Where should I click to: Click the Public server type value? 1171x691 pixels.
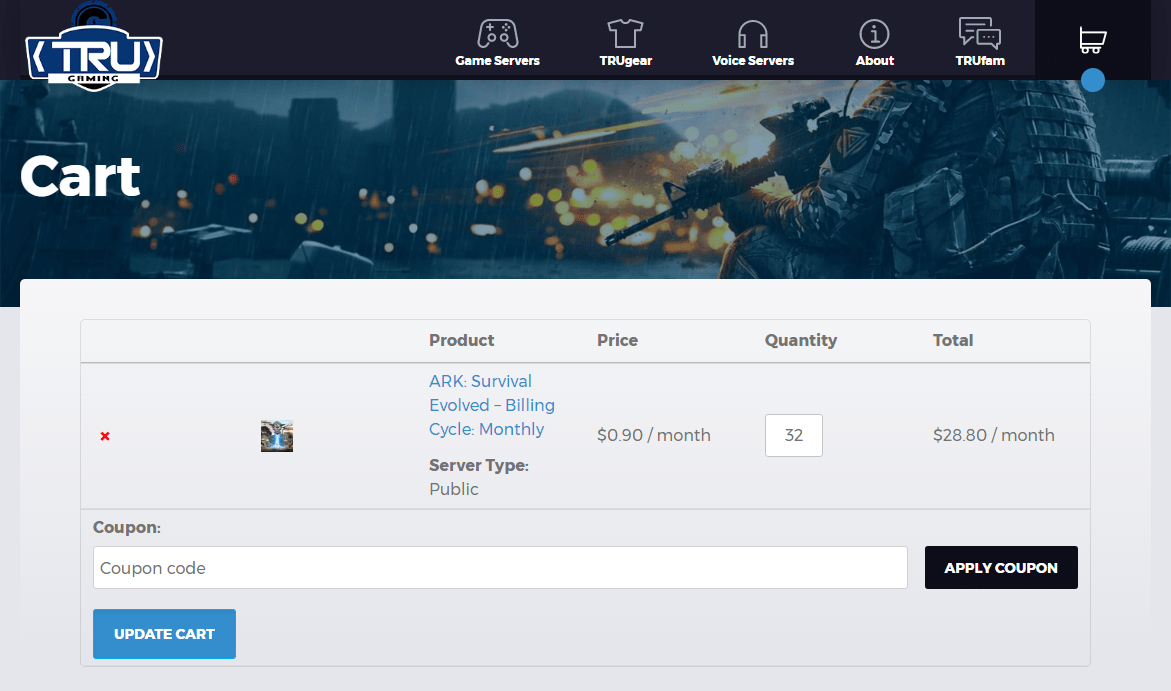453,489
